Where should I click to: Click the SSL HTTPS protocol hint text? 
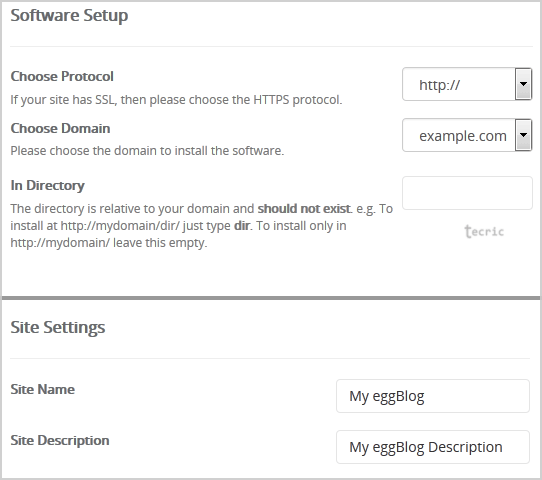tap(176, 100)
